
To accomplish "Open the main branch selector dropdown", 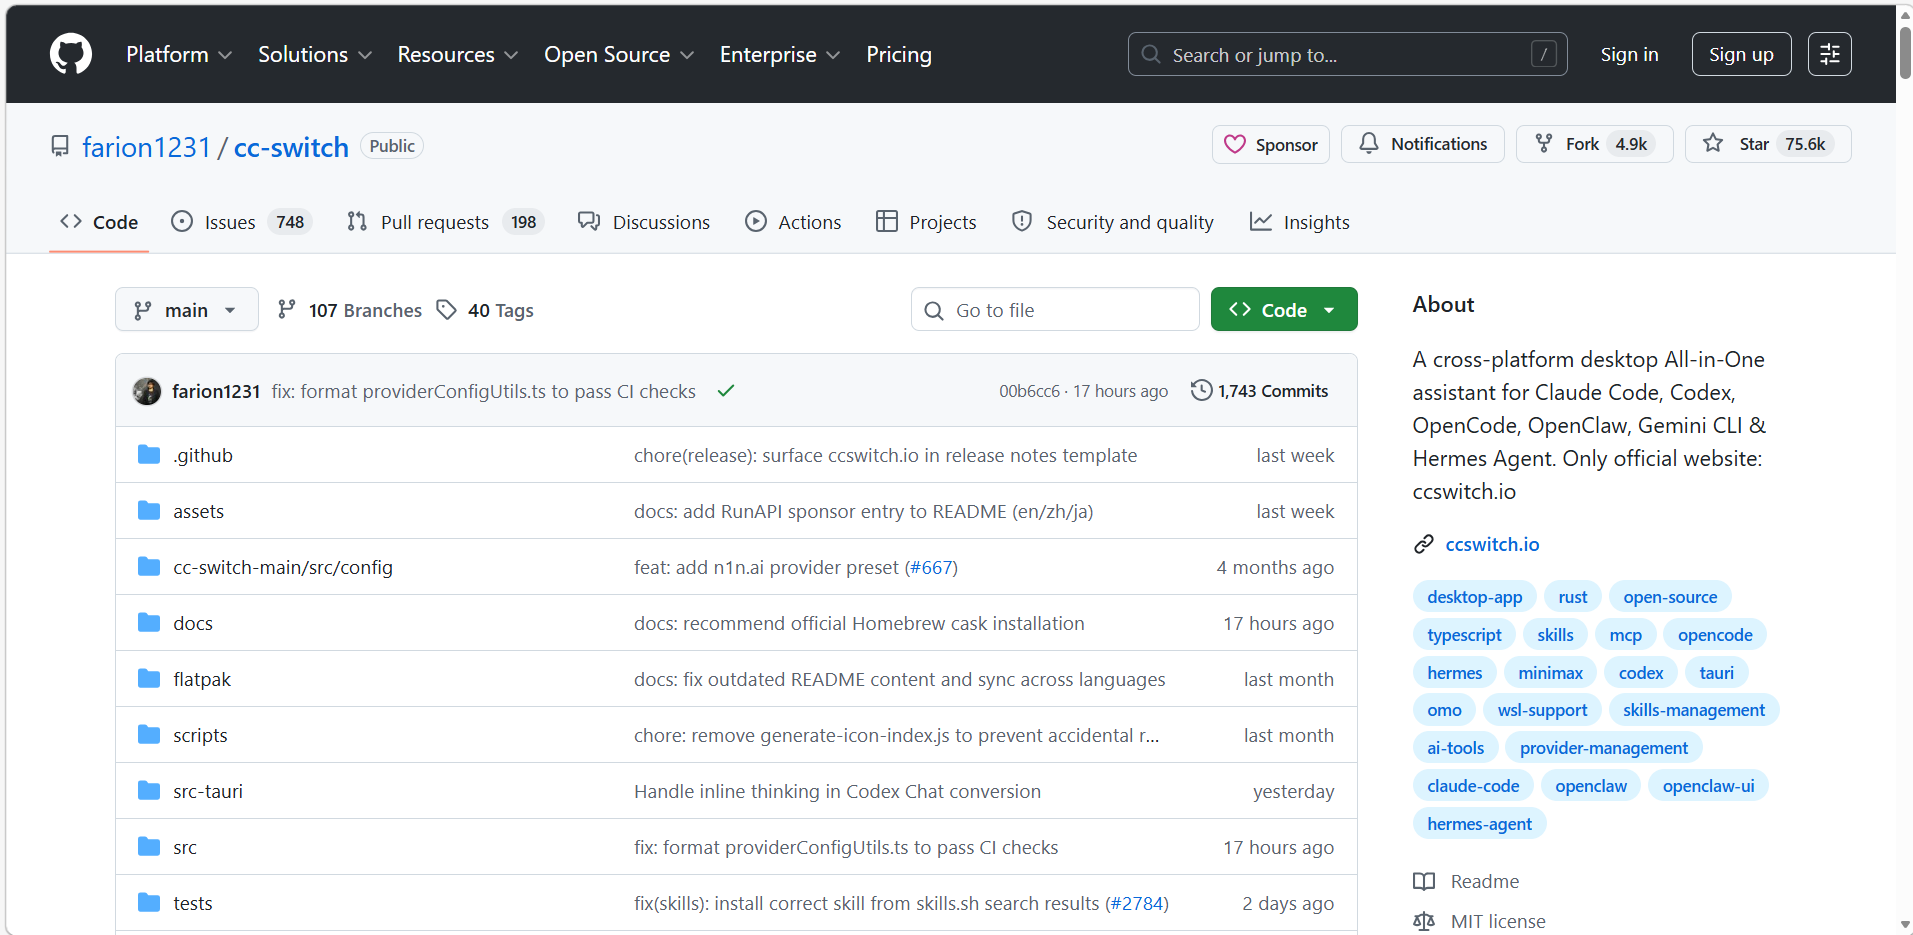I will tap(187, 310).
